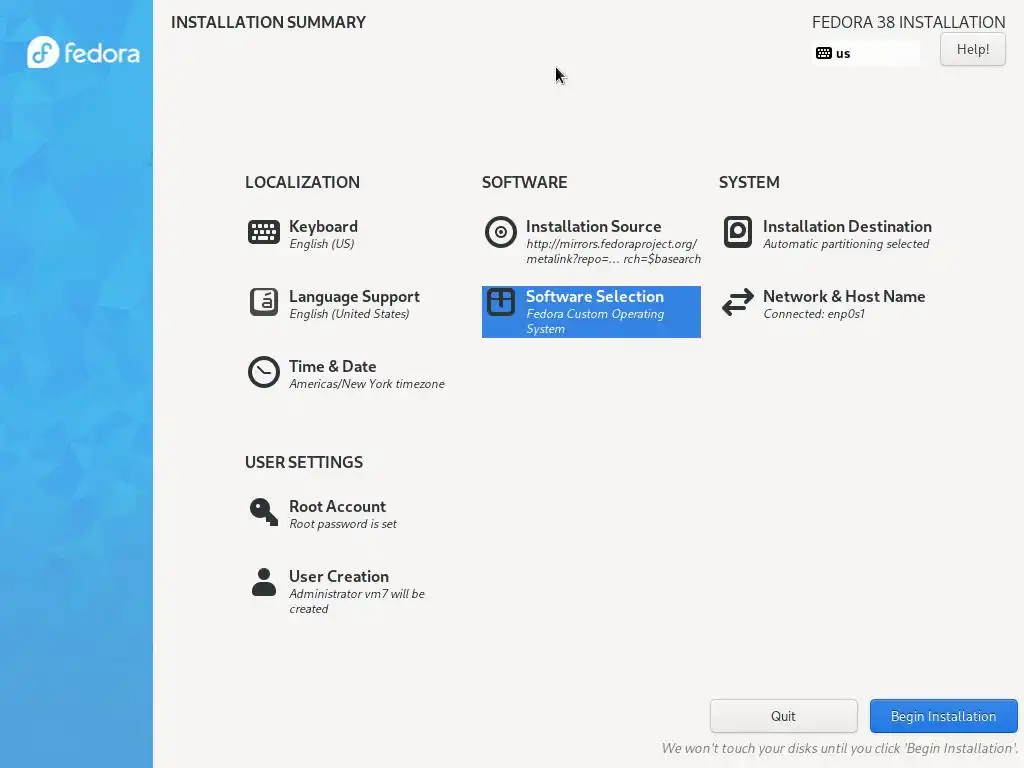
Task: Open the Keyboard layout icon
Action: point(264,232)
